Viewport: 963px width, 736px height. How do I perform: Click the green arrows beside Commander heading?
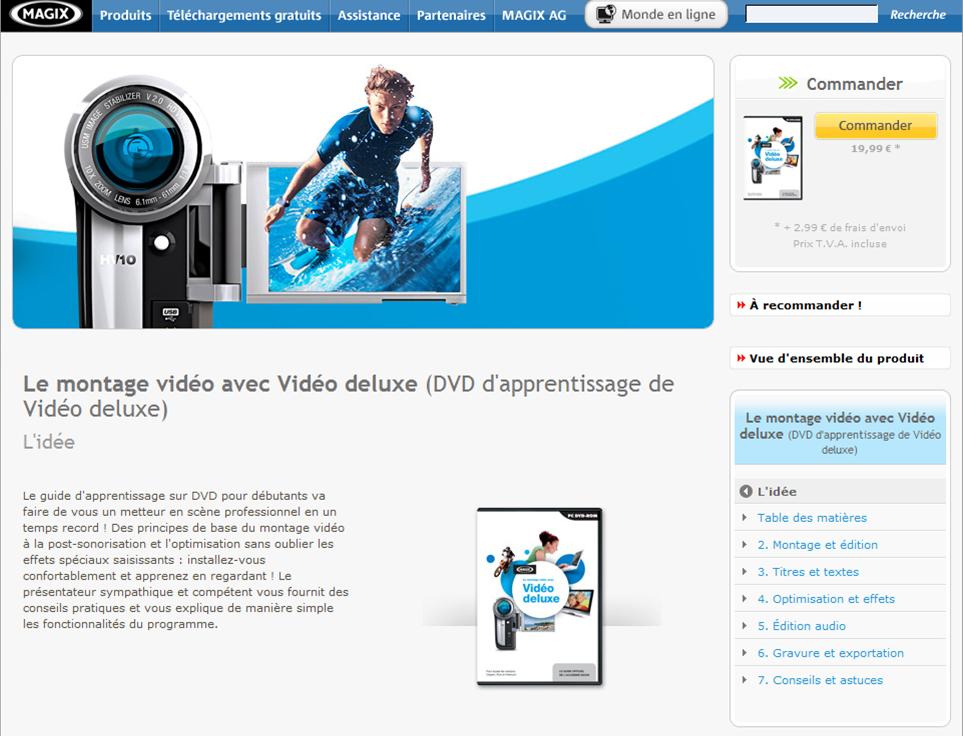pyautogui.click(x=788, y=83)
